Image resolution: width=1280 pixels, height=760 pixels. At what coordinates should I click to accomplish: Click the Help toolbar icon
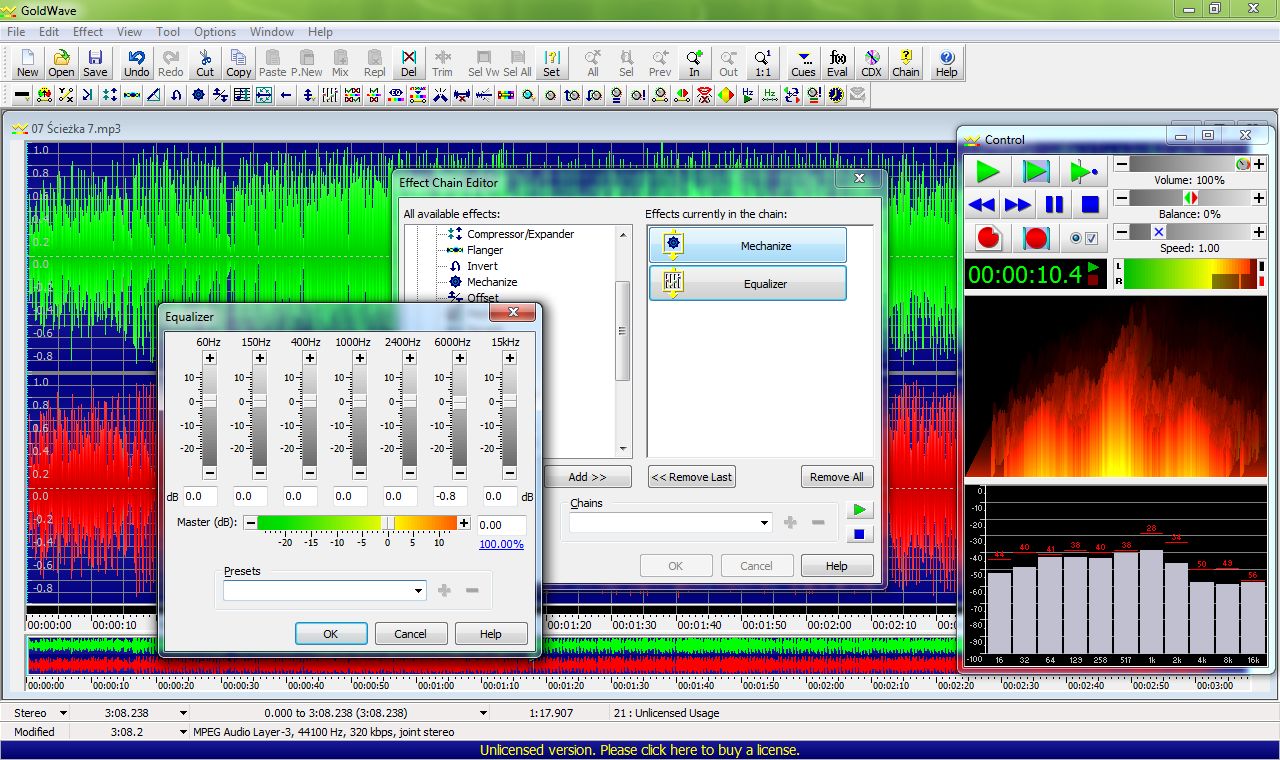tap(947, 63)
